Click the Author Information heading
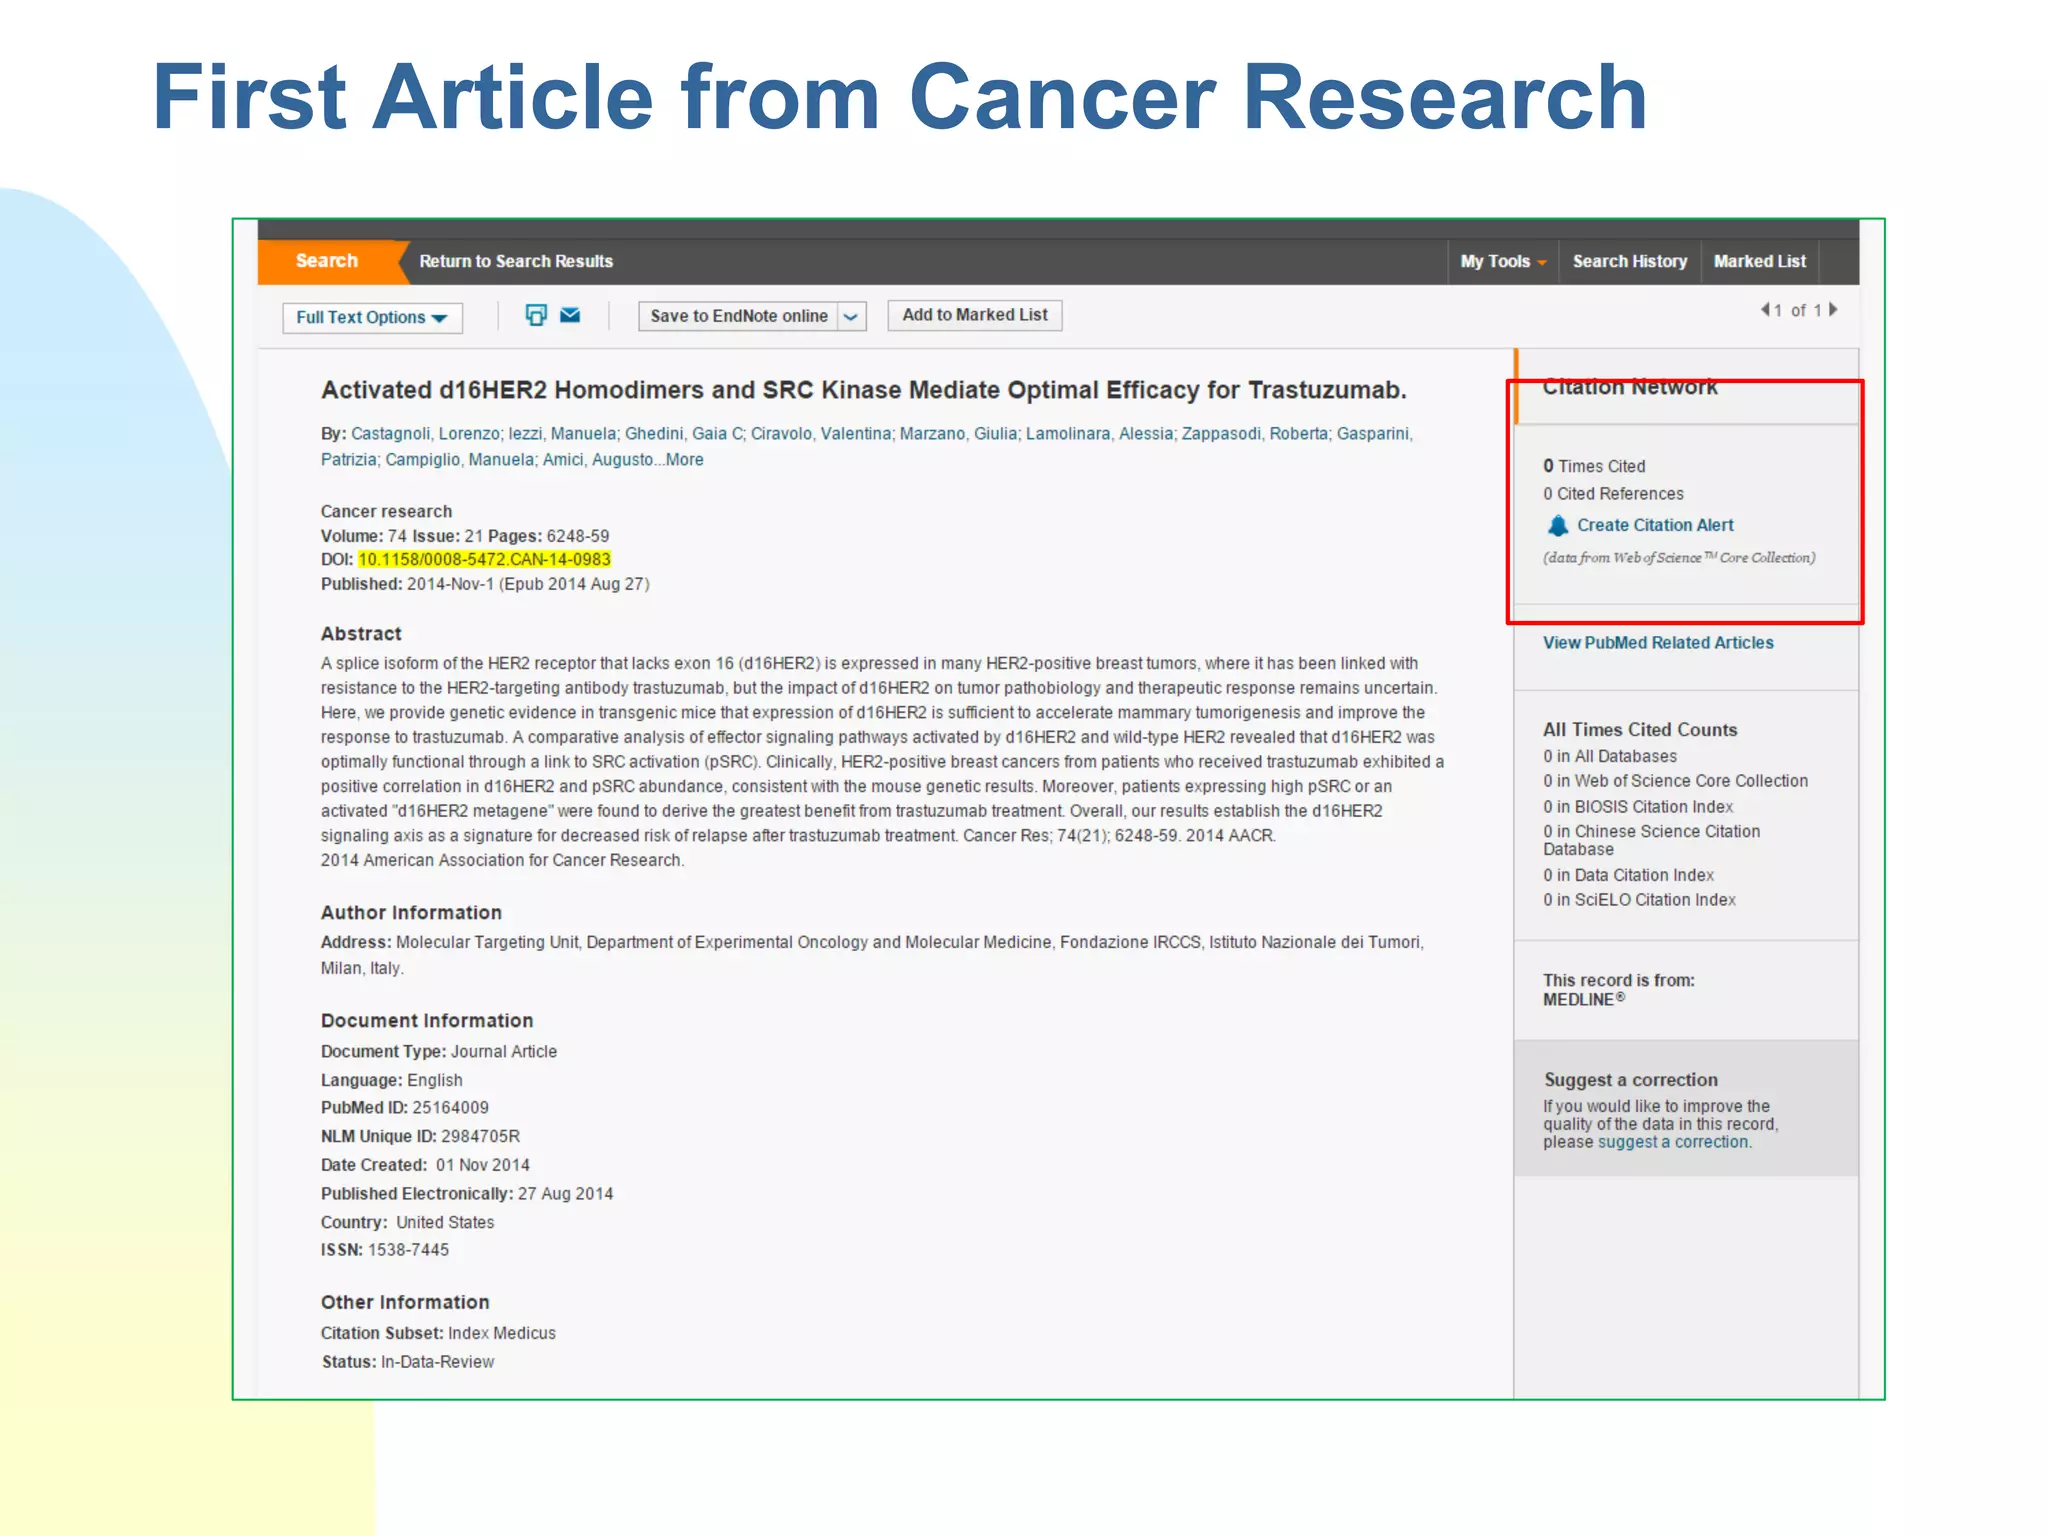 [411, 913]
